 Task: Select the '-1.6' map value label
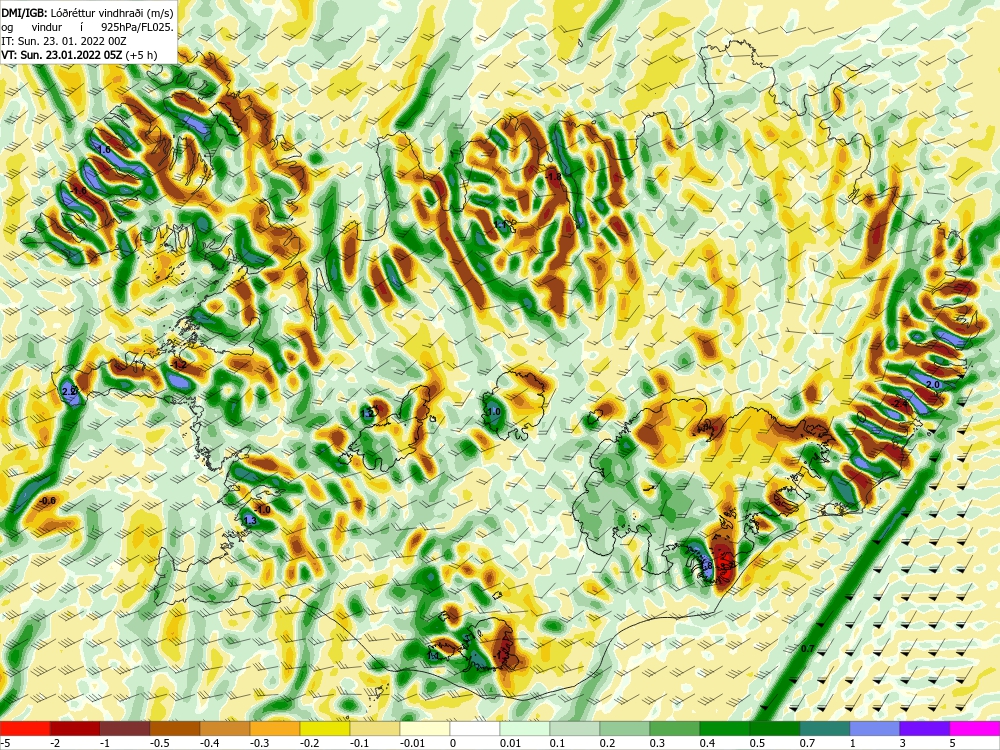(79, 191)
